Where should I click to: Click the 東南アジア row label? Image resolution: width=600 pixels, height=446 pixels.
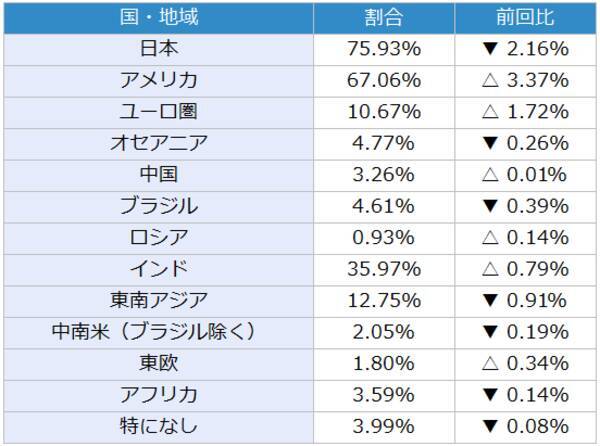coord(159,300)
